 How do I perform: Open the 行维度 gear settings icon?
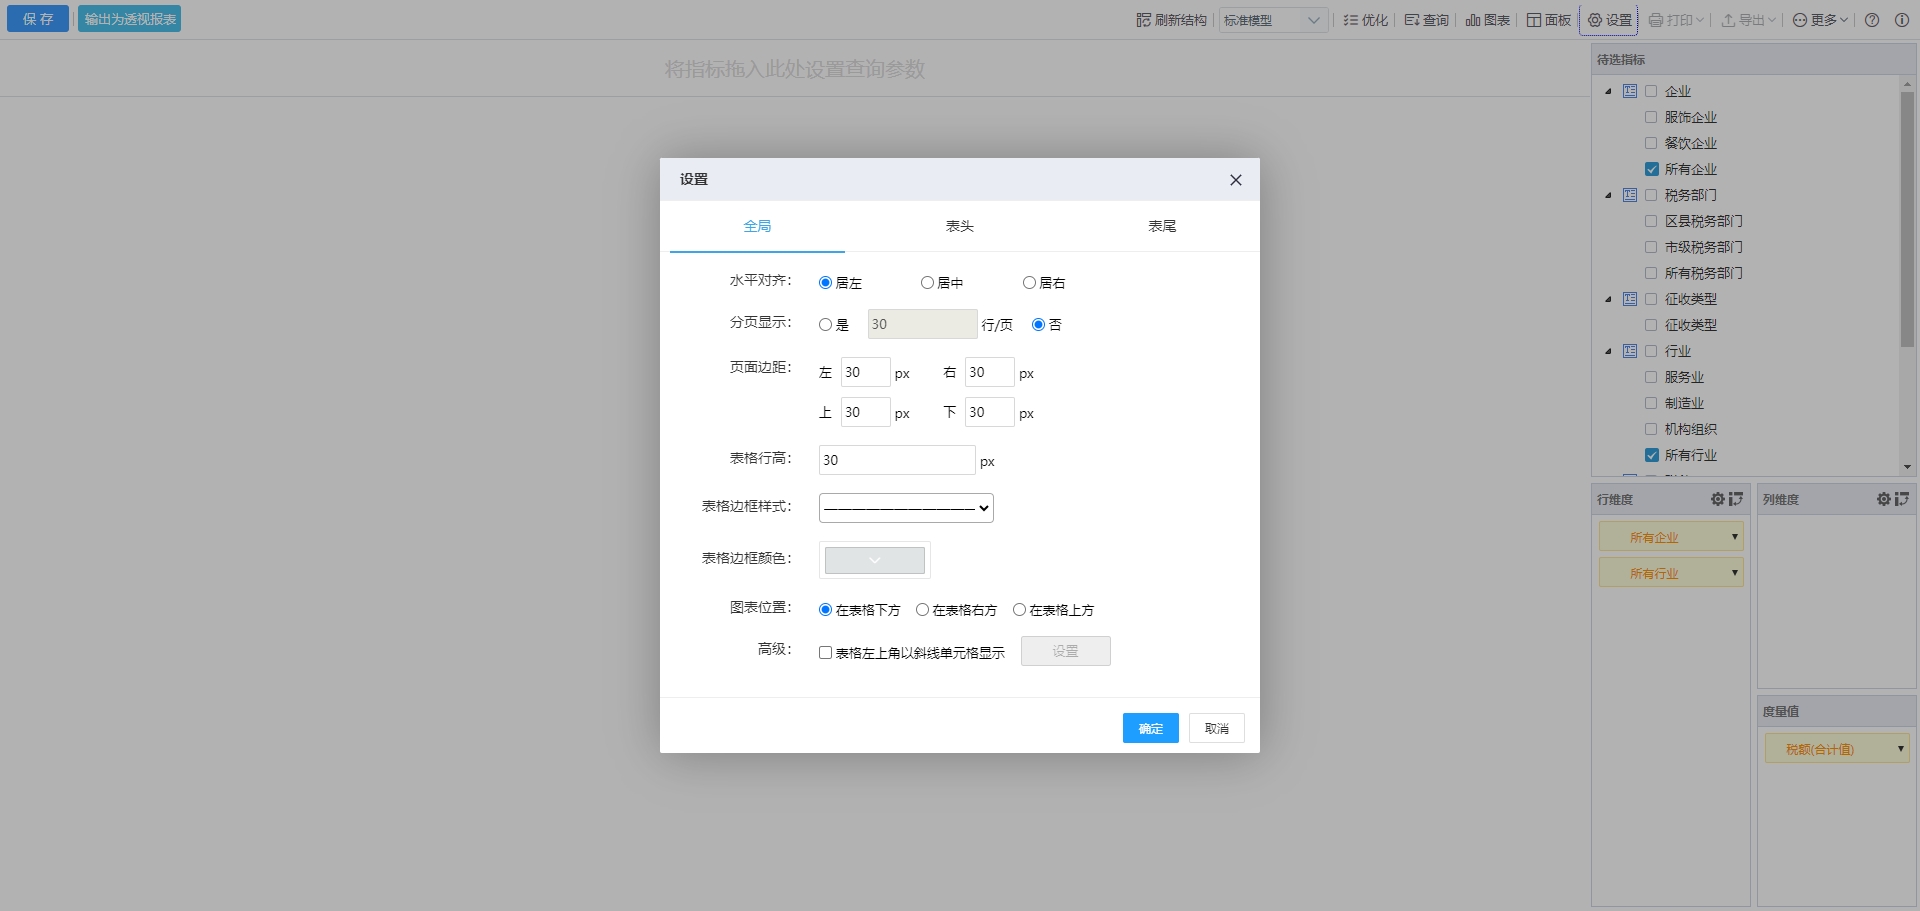point(1717,499)
